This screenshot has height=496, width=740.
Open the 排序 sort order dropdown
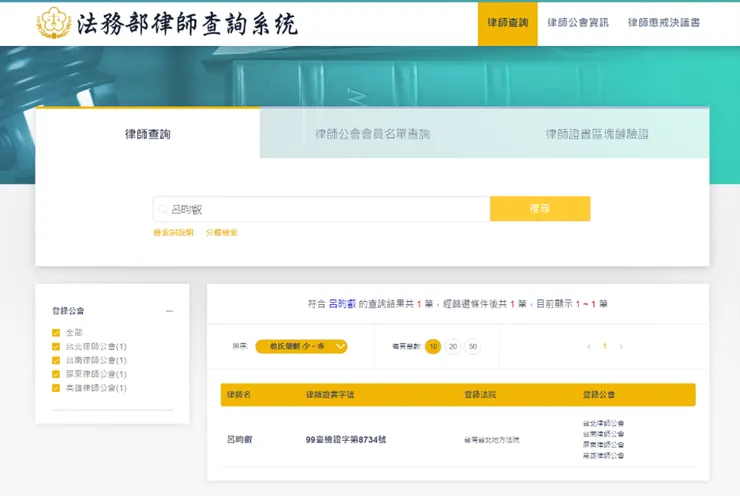pyautogui.click(x=301, y=346)
